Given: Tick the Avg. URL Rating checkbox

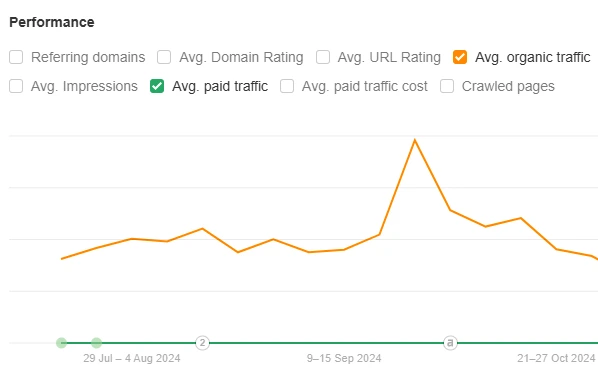Looking at the screenshot, I should 323,57.
